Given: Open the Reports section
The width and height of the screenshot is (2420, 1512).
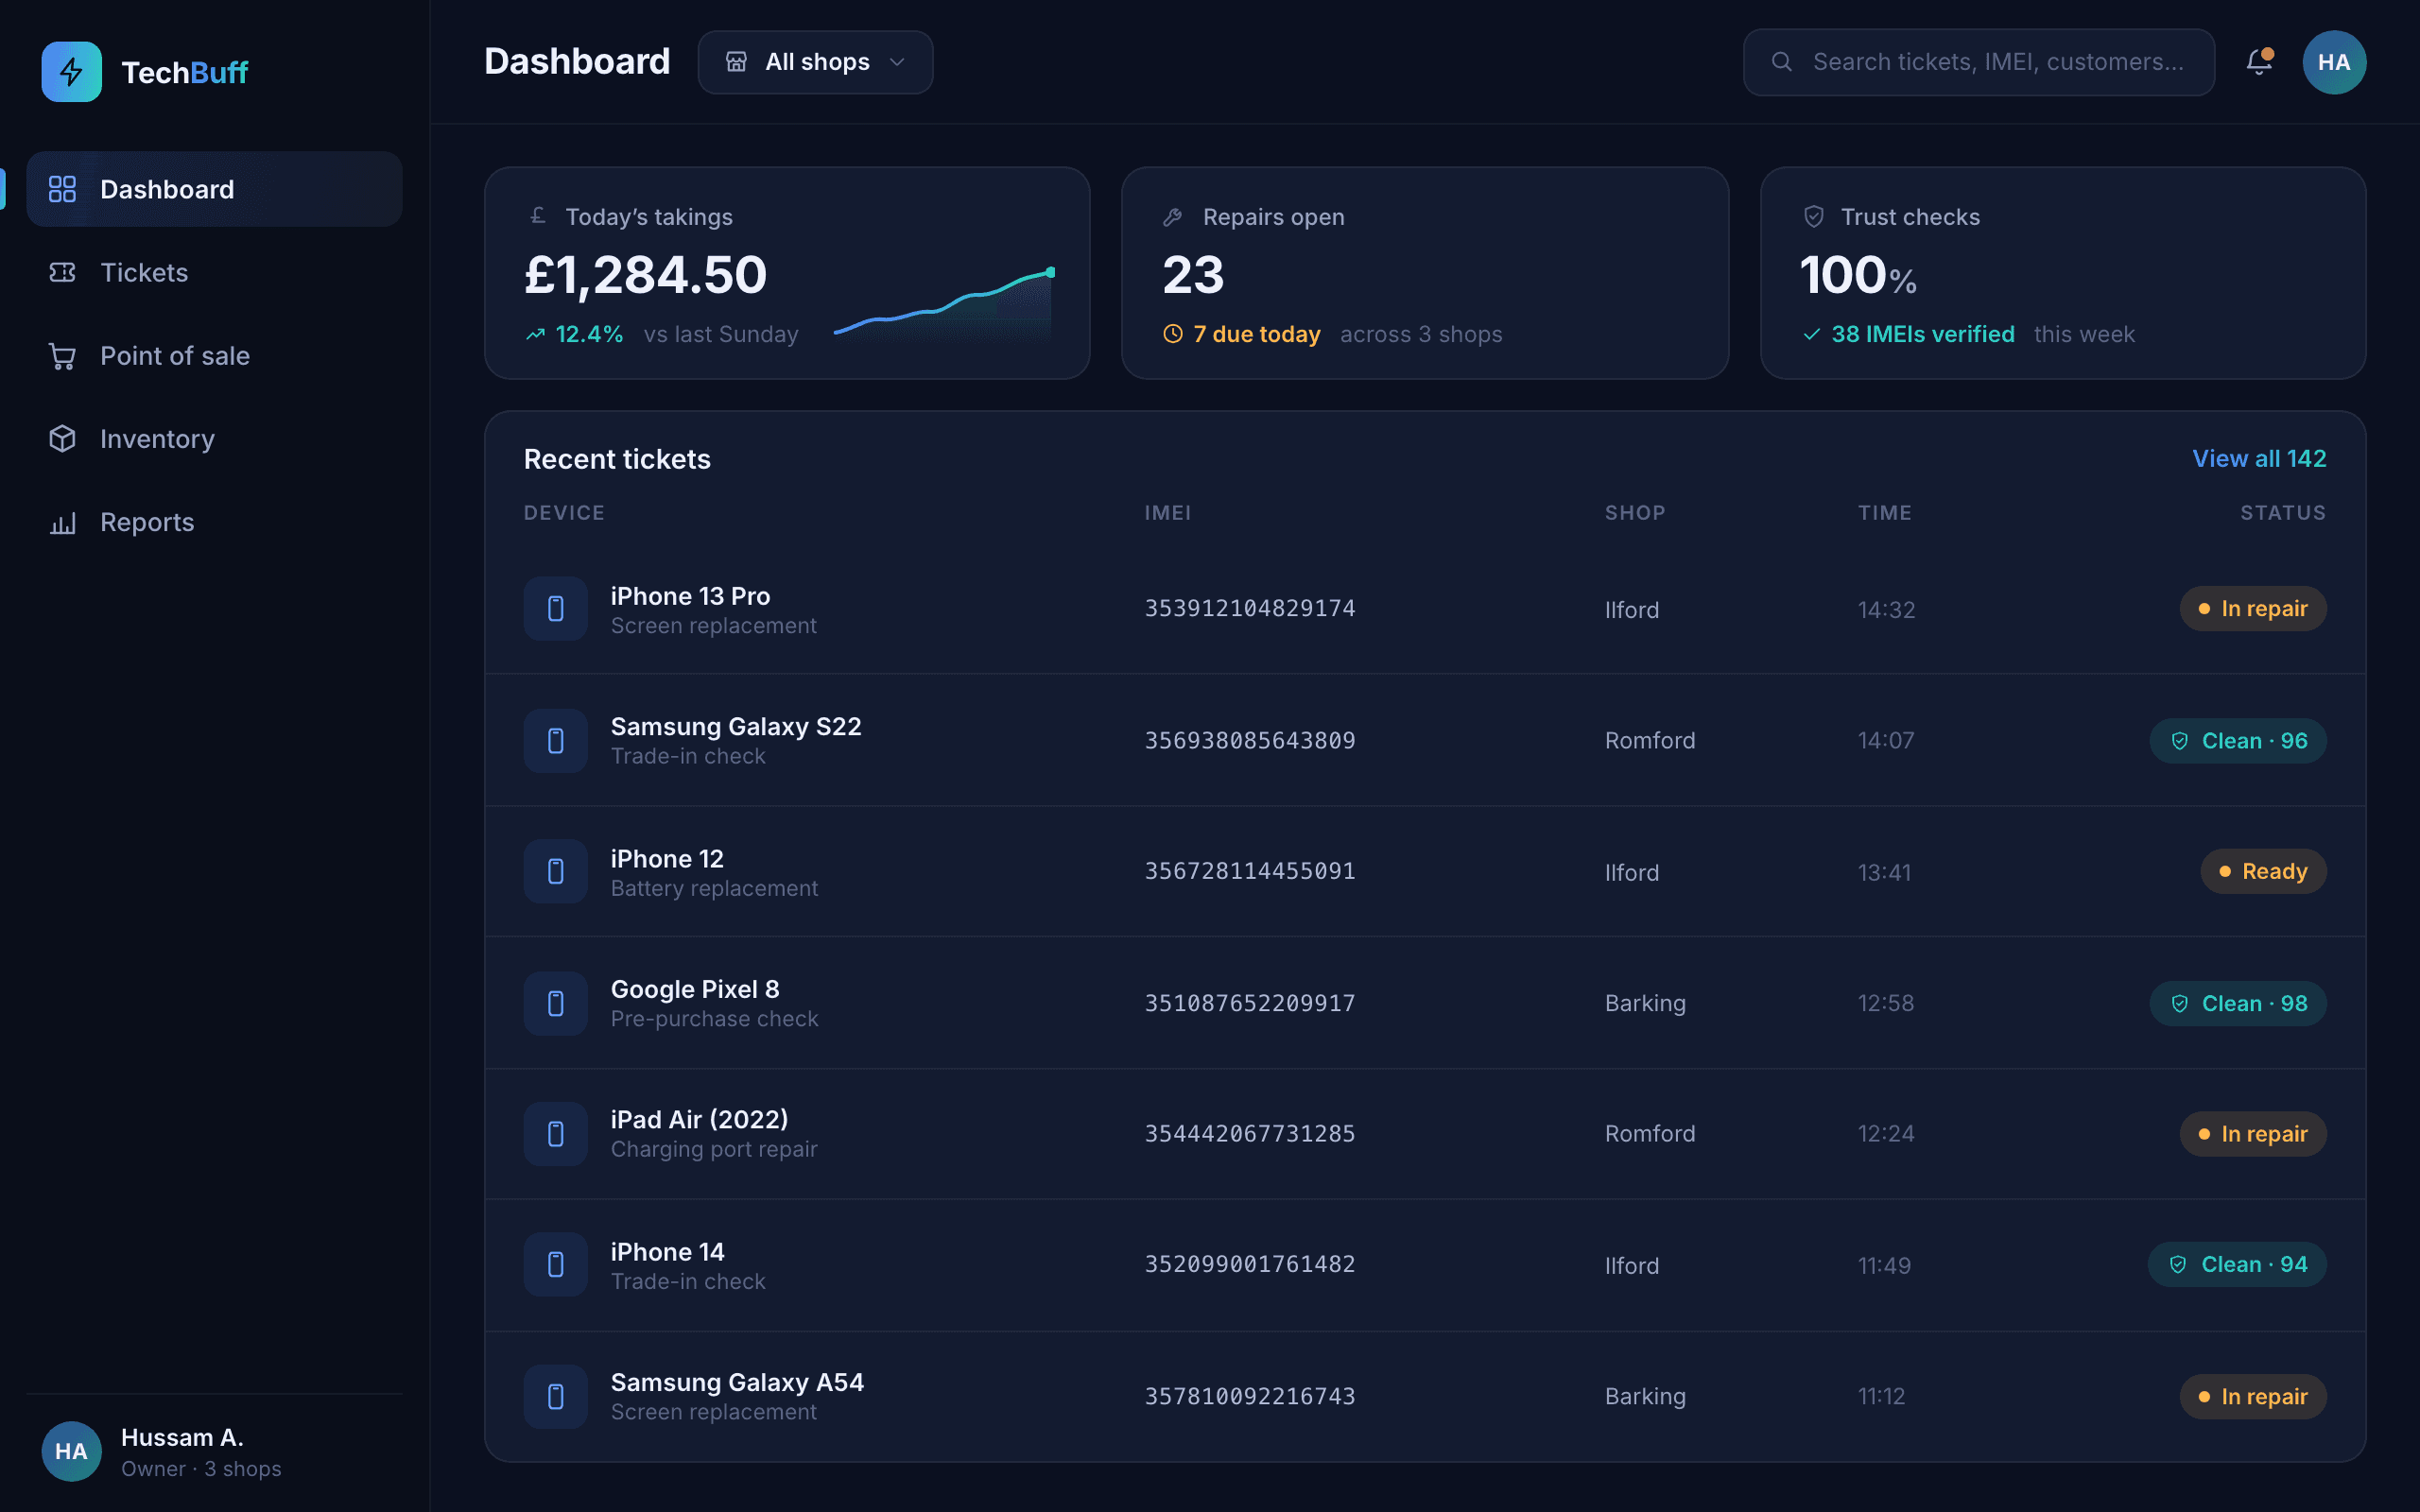Looking at the screenshot, I should pyautogui.click(x=214, y=522).
